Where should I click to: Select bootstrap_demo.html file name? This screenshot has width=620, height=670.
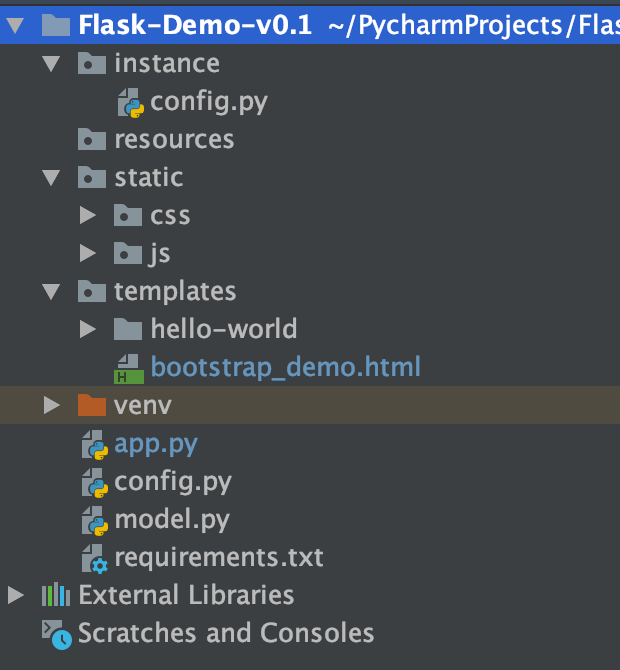(x=286, y=367)
